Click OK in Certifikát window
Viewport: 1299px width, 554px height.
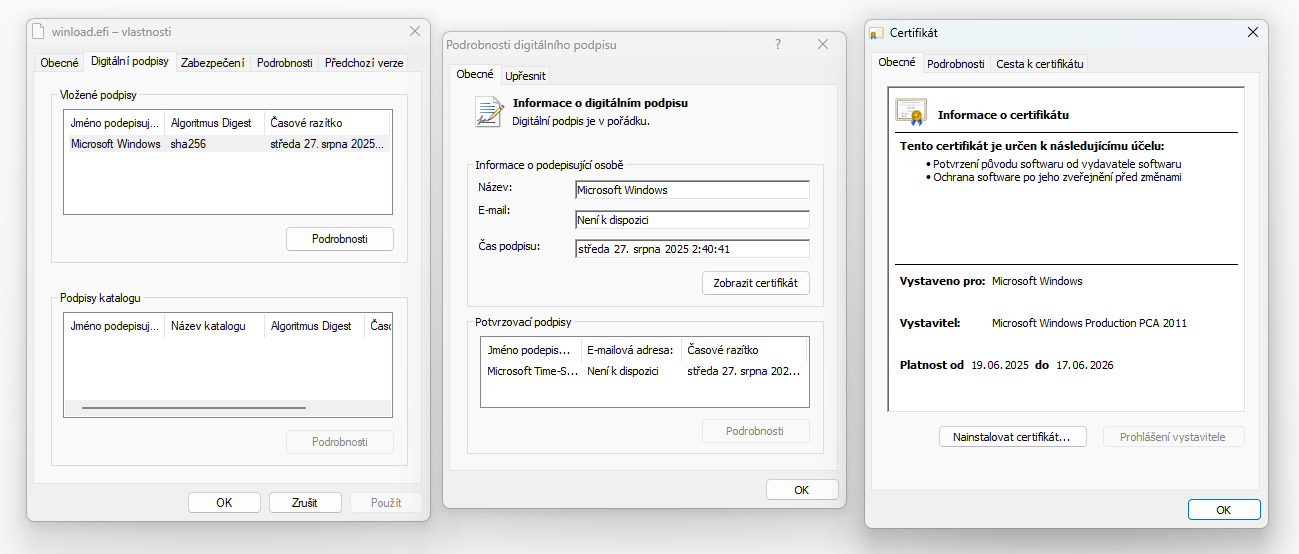click(x=1224, y=509)
